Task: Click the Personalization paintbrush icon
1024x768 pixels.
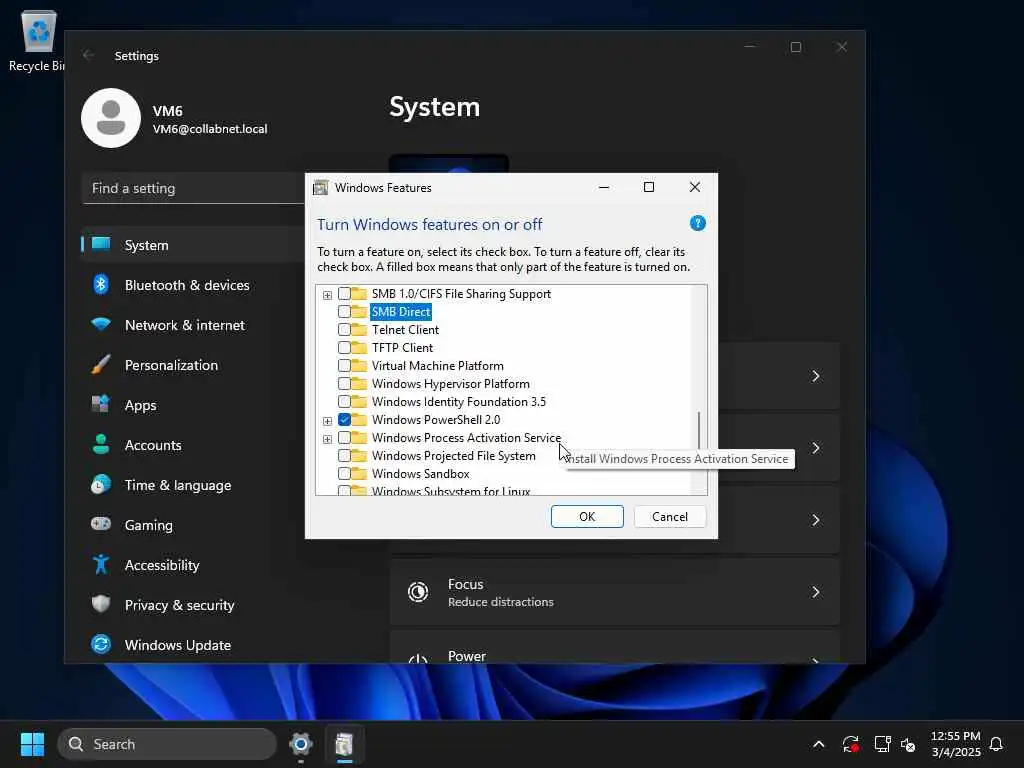Action: 101,364
